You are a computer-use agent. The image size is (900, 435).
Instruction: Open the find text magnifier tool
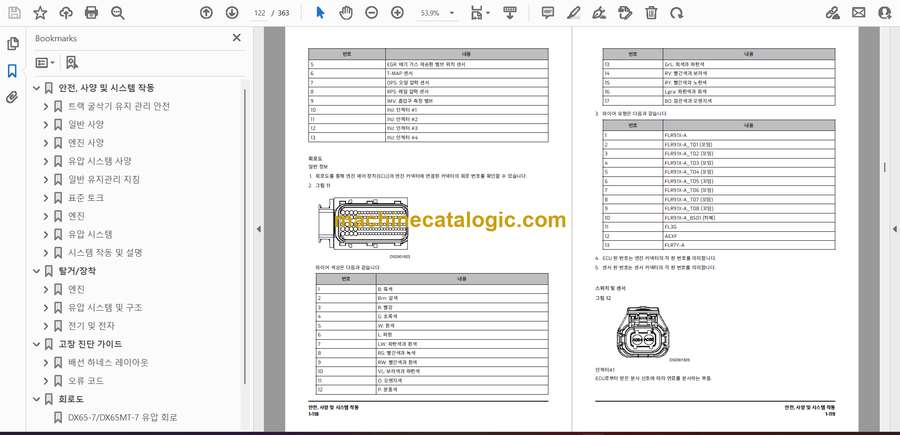tap(118, 13)
